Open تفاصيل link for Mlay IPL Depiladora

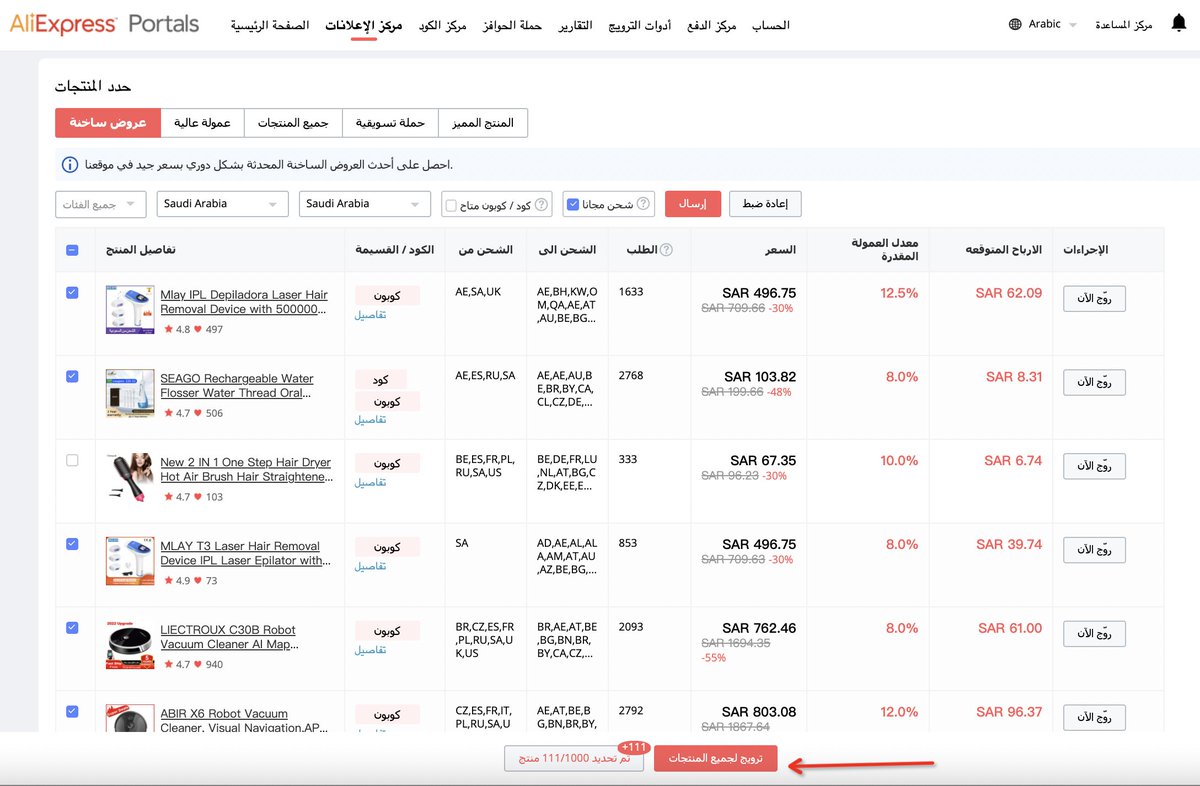370,315
